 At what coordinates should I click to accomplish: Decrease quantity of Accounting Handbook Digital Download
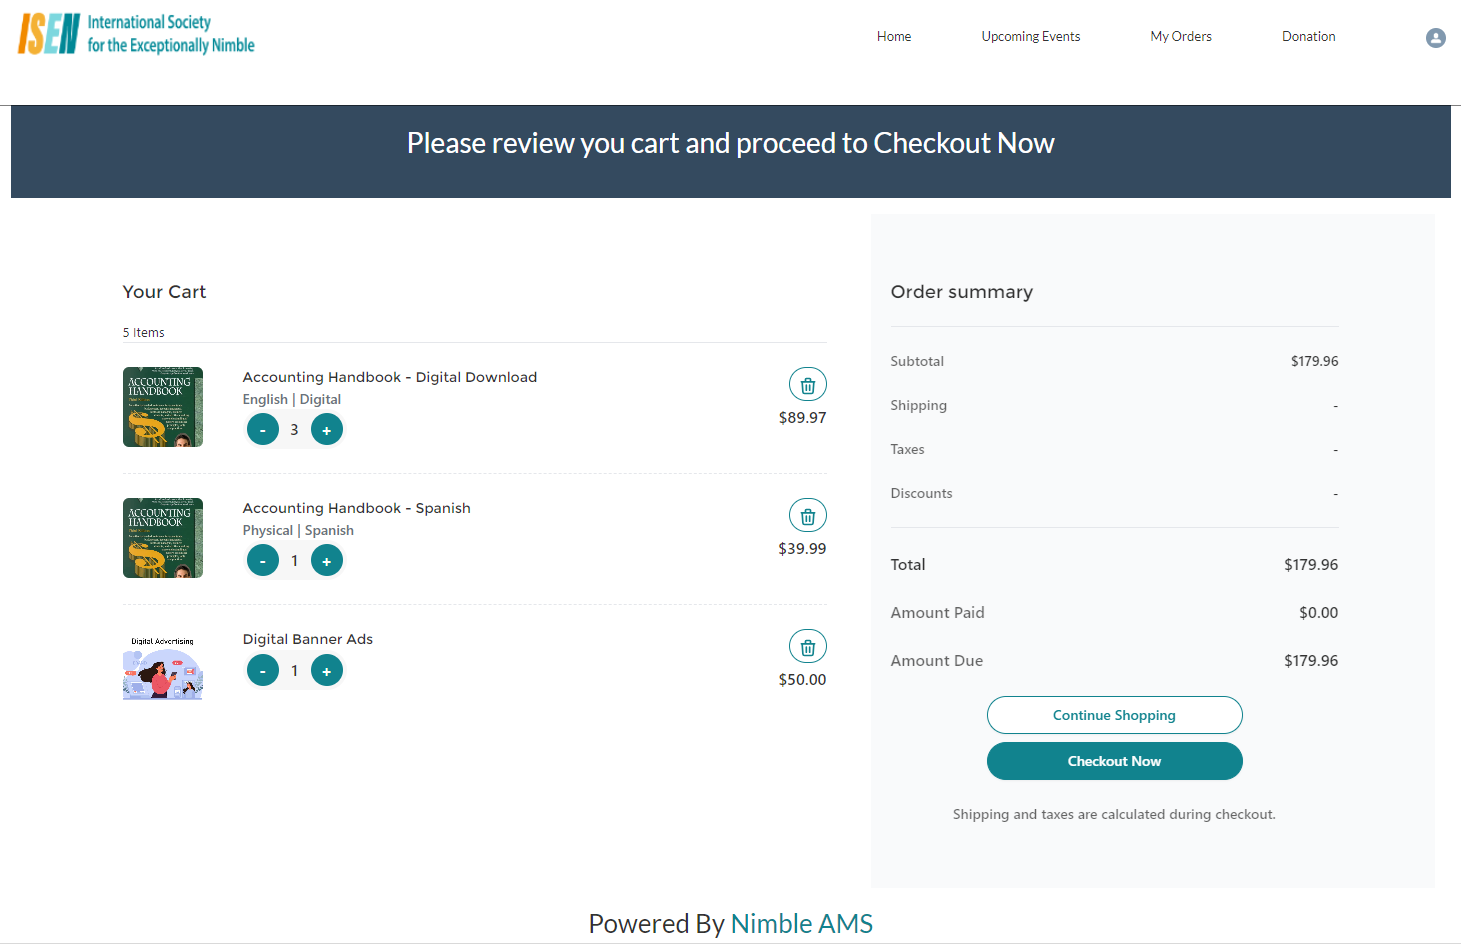tap(263, 430)
